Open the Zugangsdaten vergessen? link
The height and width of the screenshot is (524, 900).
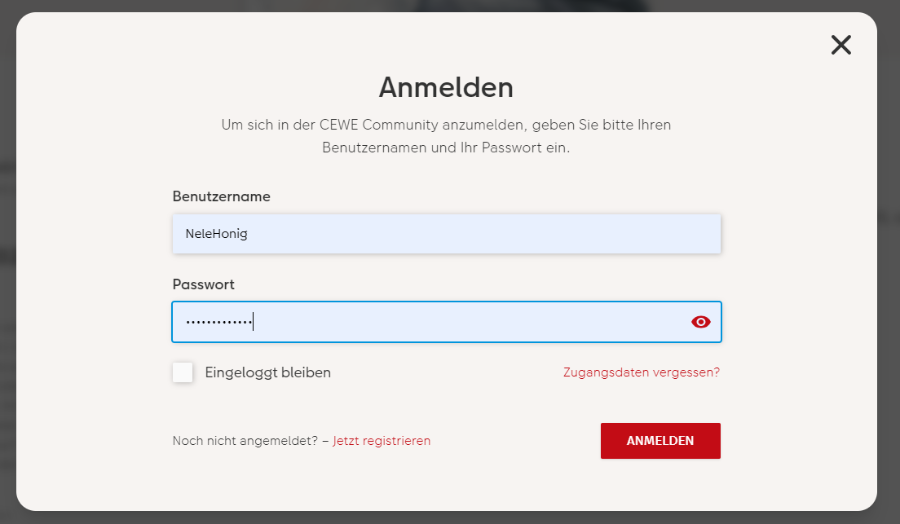pos(641,373)
